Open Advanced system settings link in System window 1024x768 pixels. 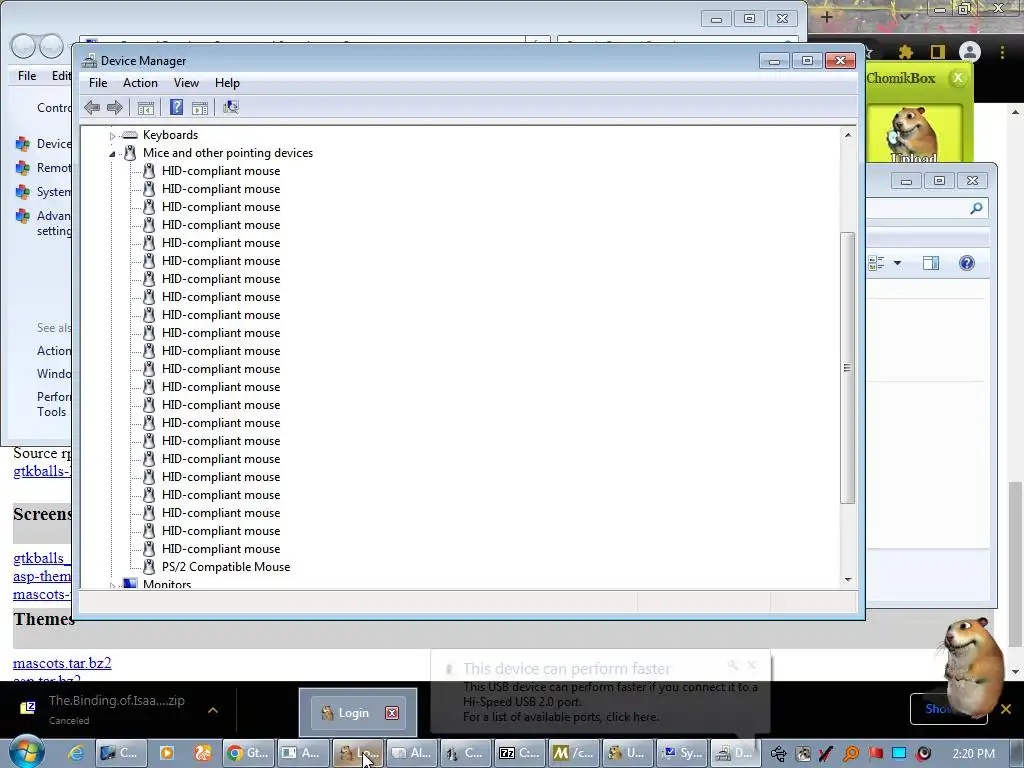click(x=54, y=223)
